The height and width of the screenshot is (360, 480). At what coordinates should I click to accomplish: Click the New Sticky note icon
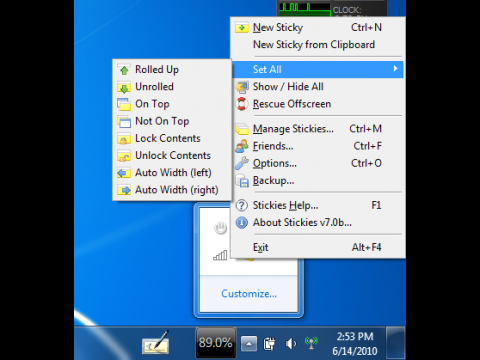[242, 28]
